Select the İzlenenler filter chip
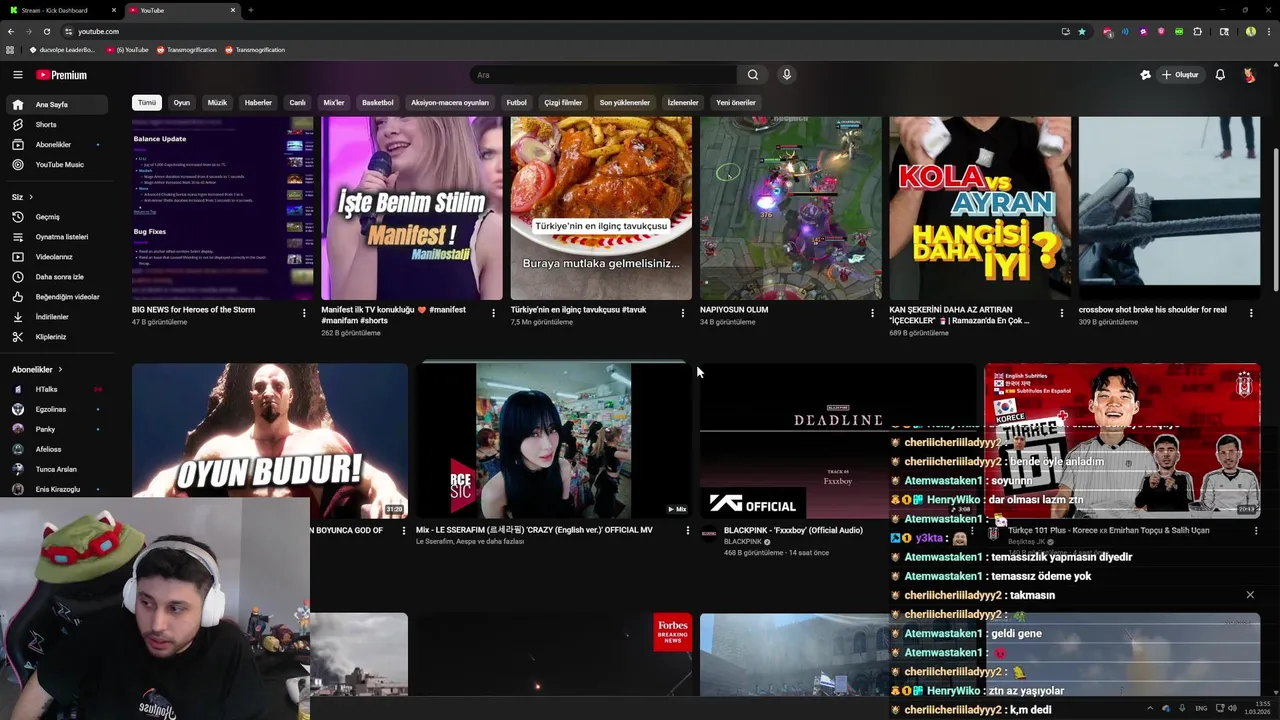Image resolution: width=1280 pixels, height=720 pixels. point(683,103)
